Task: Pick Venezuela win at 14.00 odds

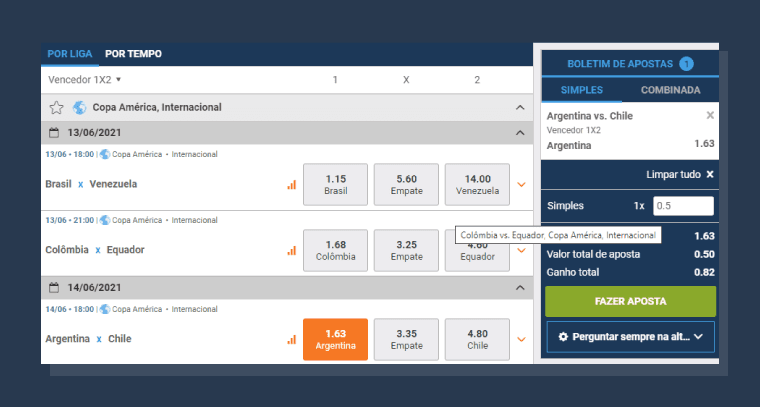Action: click(477, 185)
